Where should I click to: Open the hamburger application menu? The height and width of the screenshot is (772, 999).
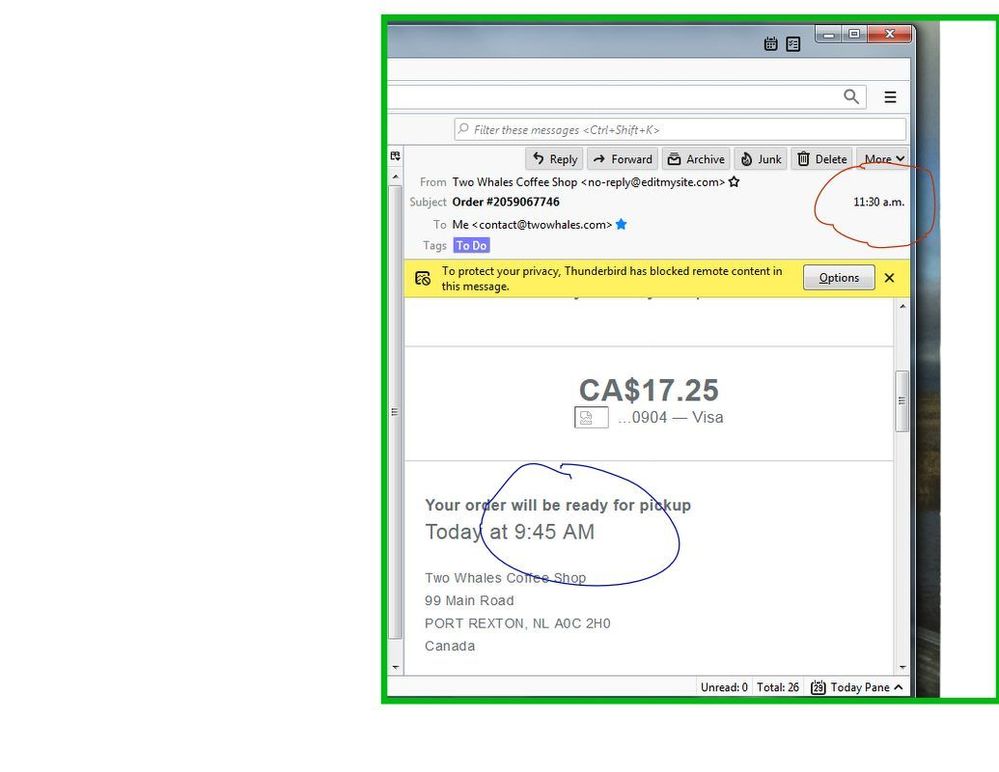(890, 97)
